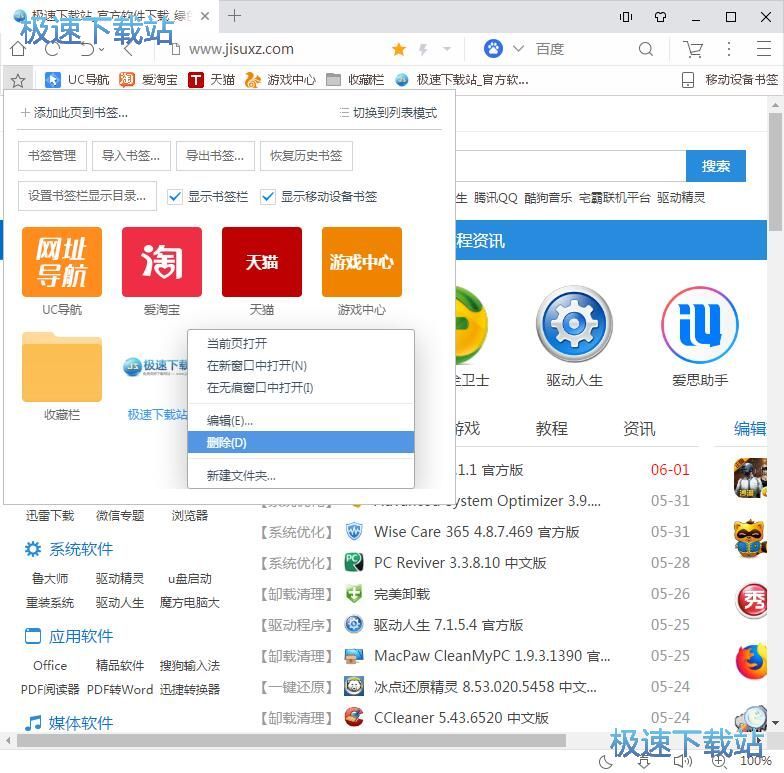Open the 天猫 dark red tile
Image resolution: width=784 pixels, height=773 pixels.
262,262
